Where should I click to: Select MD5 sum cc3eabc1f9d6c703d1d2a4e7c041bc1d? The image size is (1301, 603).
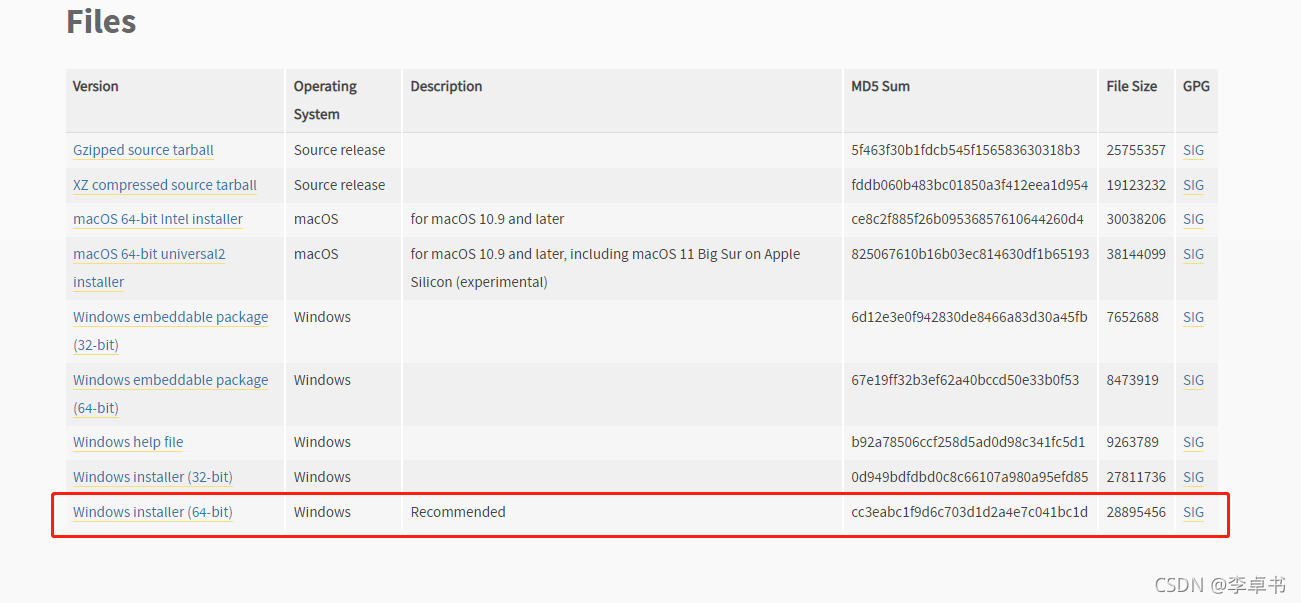pyautogui.click(x=970, y=512)
